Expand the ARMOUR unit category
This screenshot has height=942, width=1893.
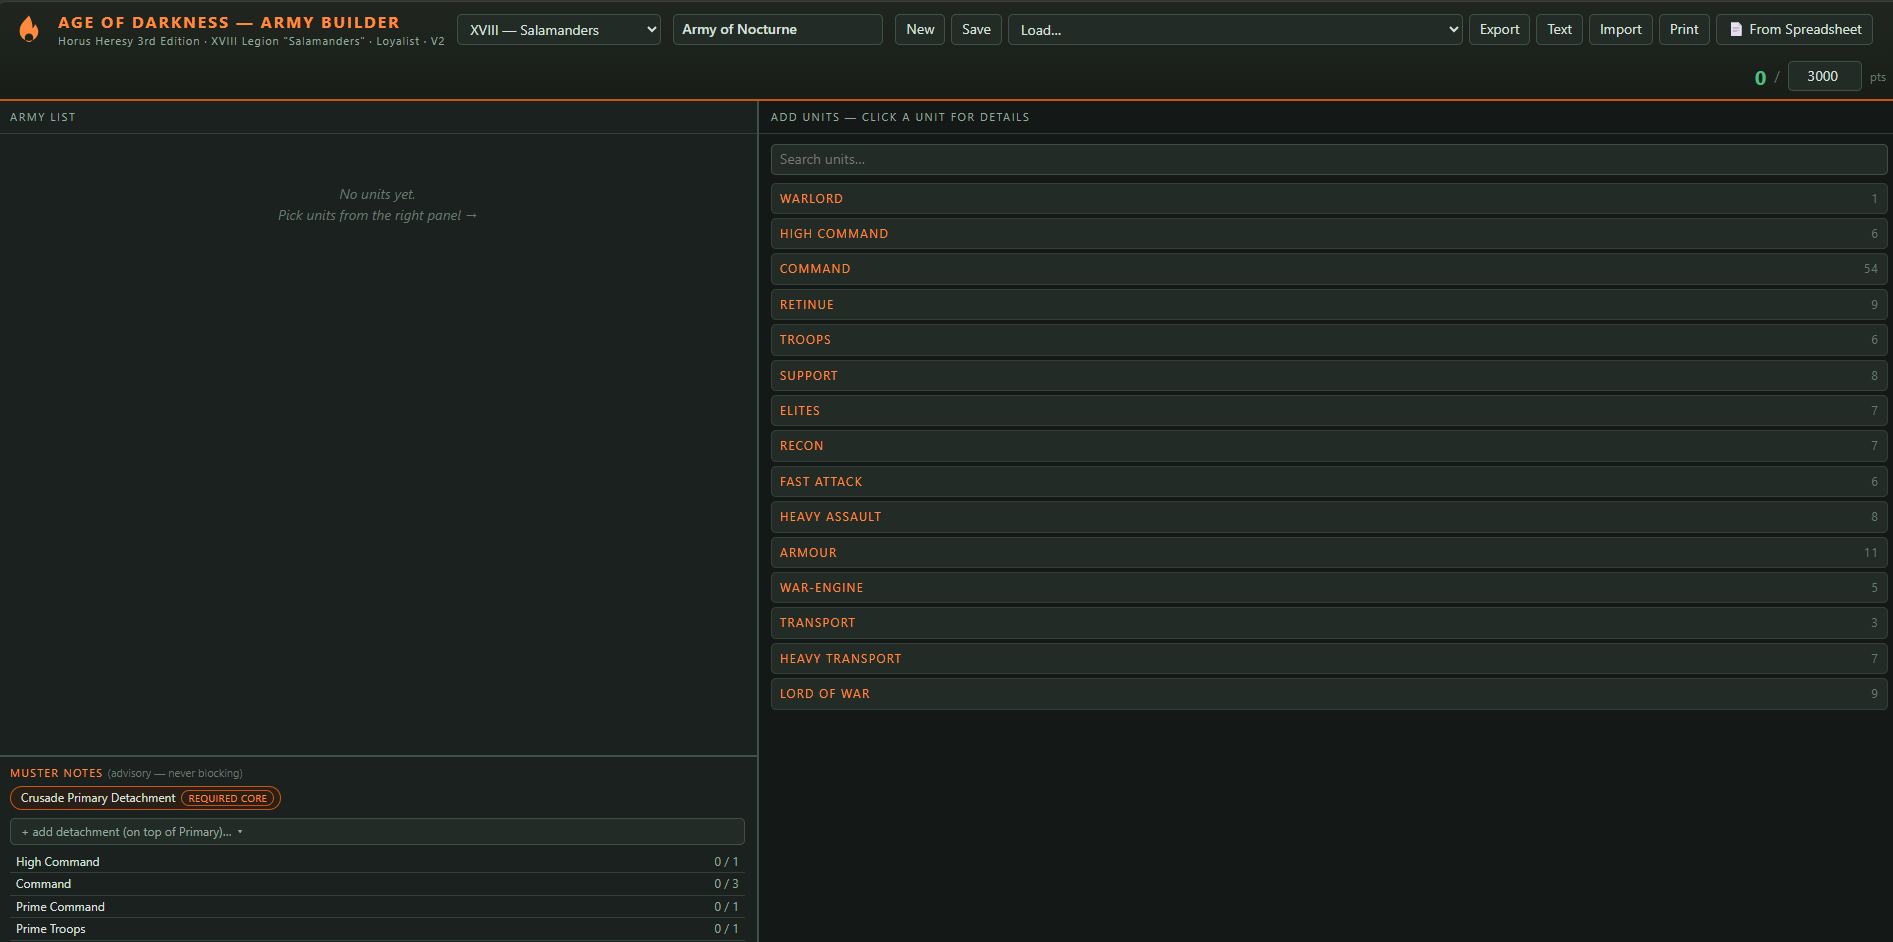[1329, 553]
